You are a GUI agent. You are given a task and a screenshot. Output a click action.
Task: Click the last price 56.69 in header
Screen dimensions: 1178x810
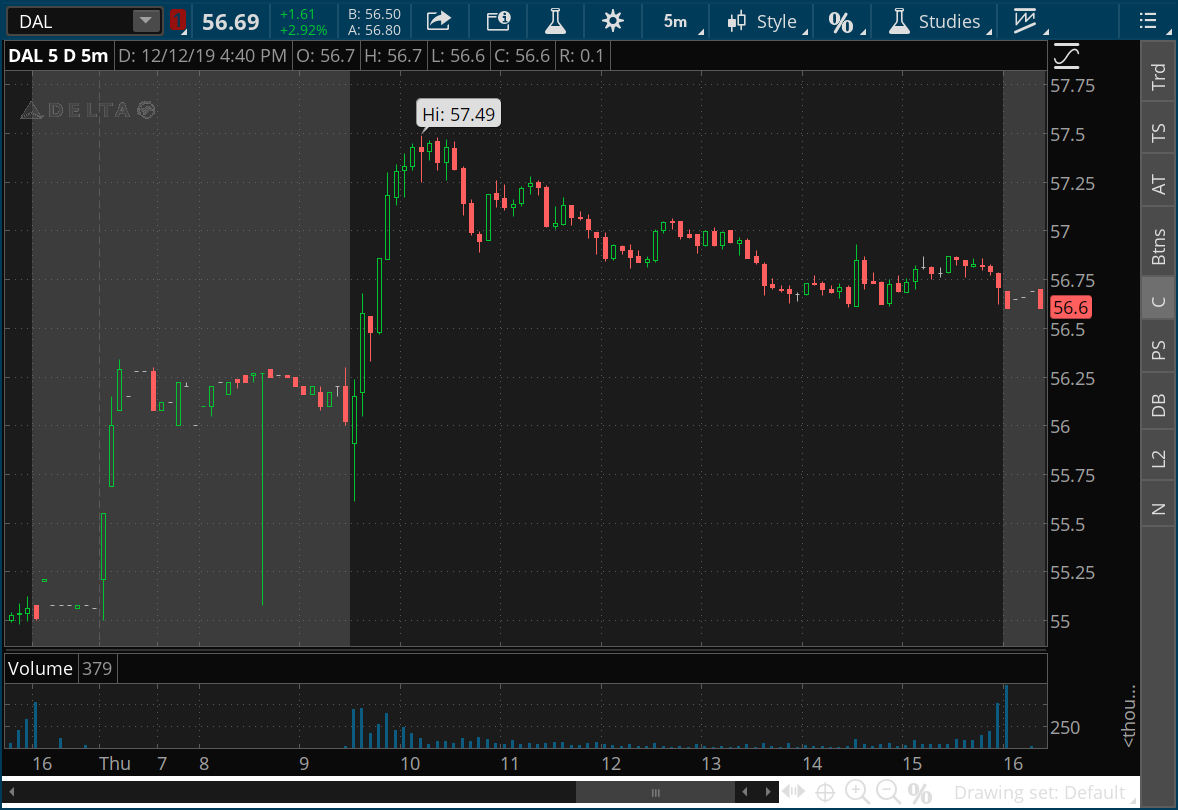pyautogui.click(x=231, y=22)
